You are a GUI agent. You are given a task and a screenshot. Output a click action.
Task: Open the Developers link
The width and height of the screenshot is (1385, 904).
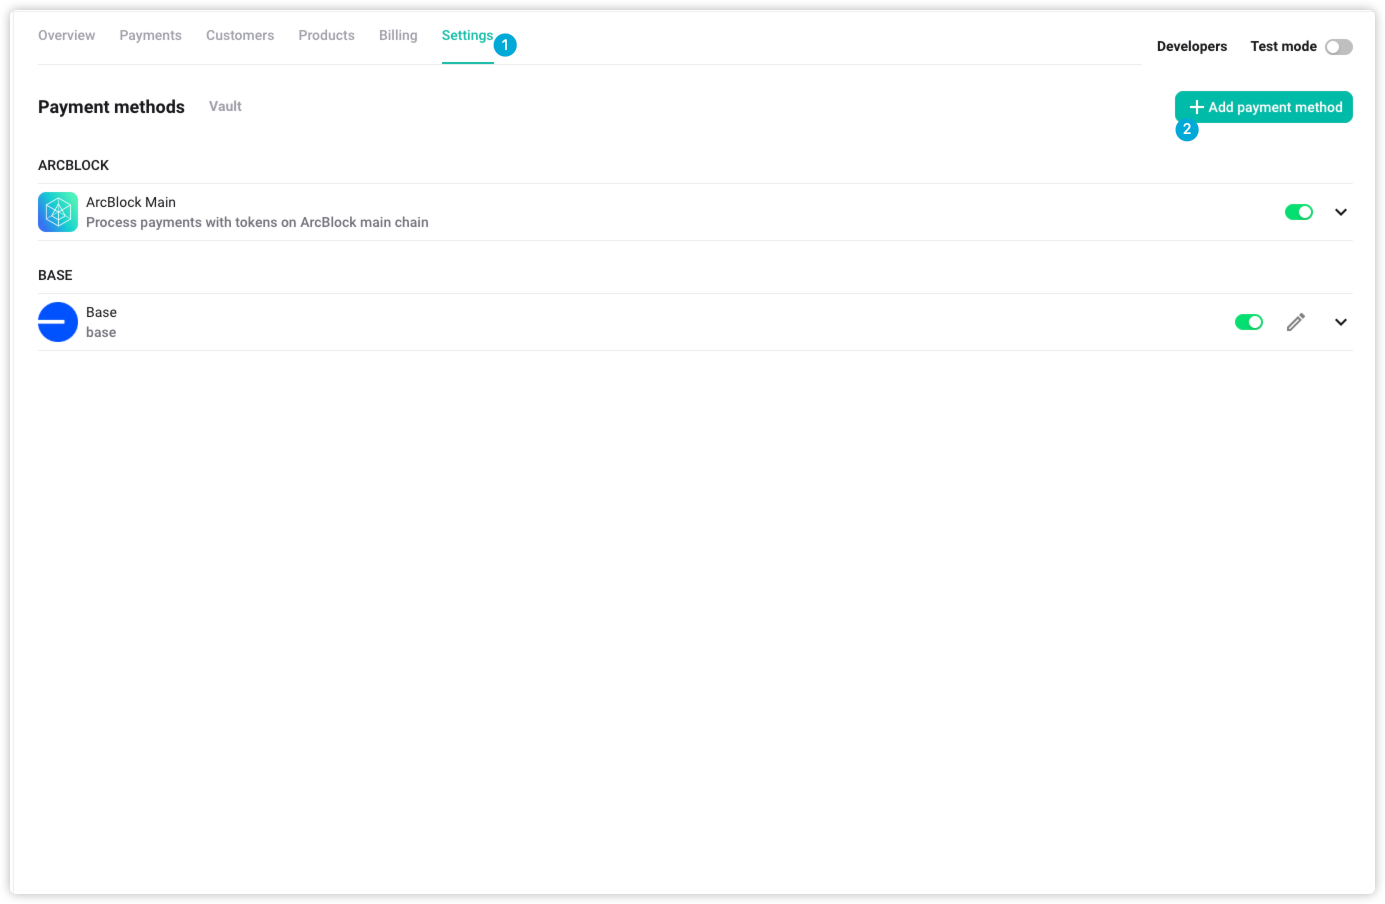pyautogui.click(x=1191, y=46)
